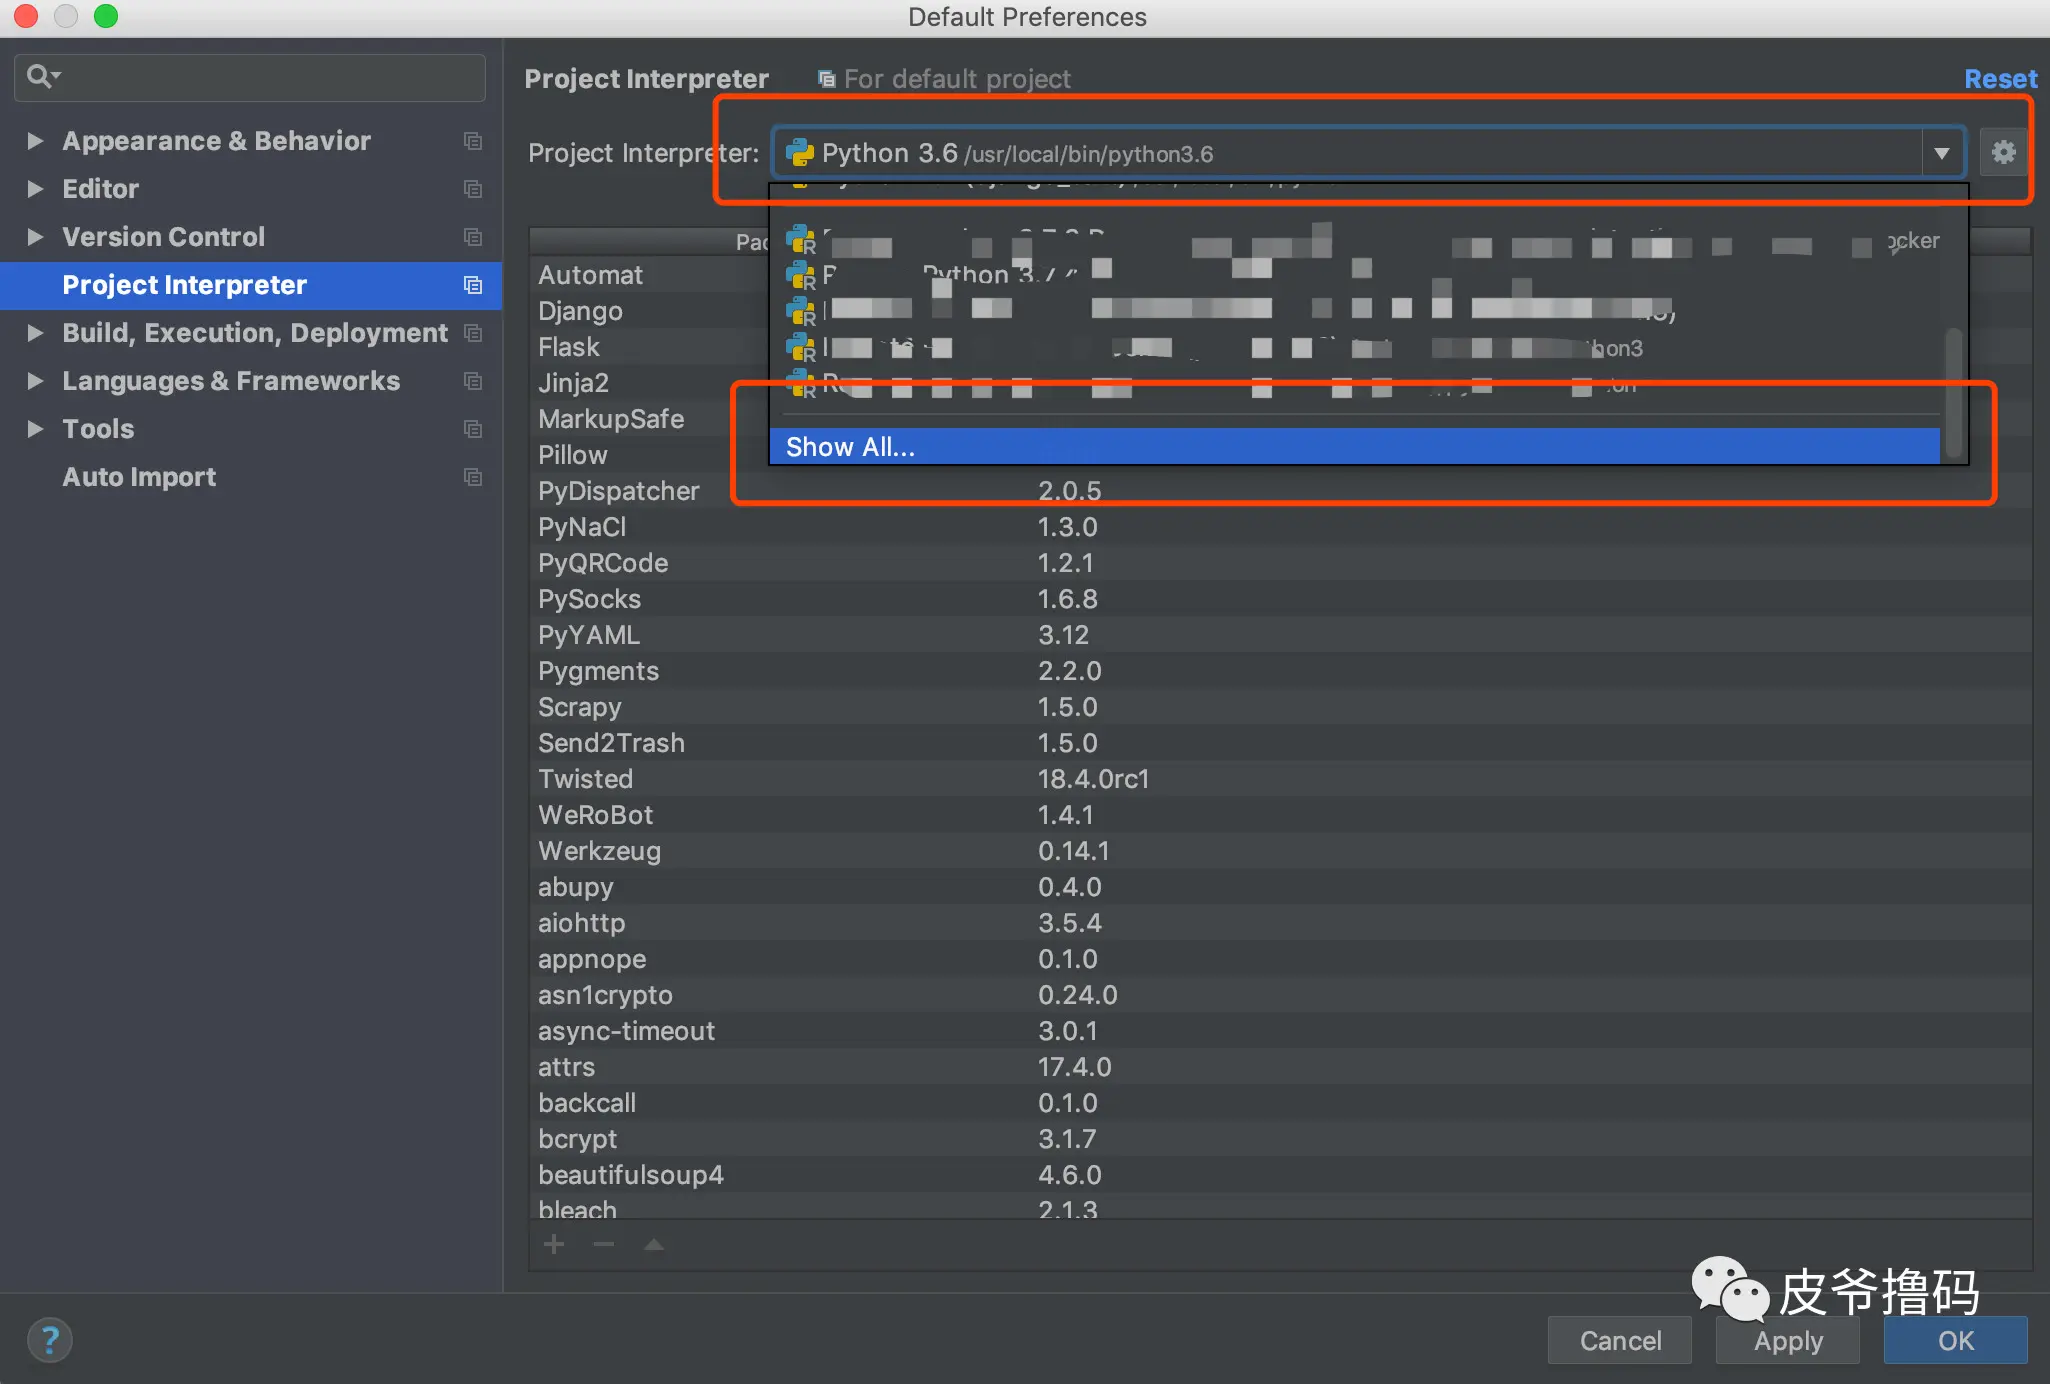Click the Reset link
This screenshot has height=1384, width=2050.
point(2000,79)
